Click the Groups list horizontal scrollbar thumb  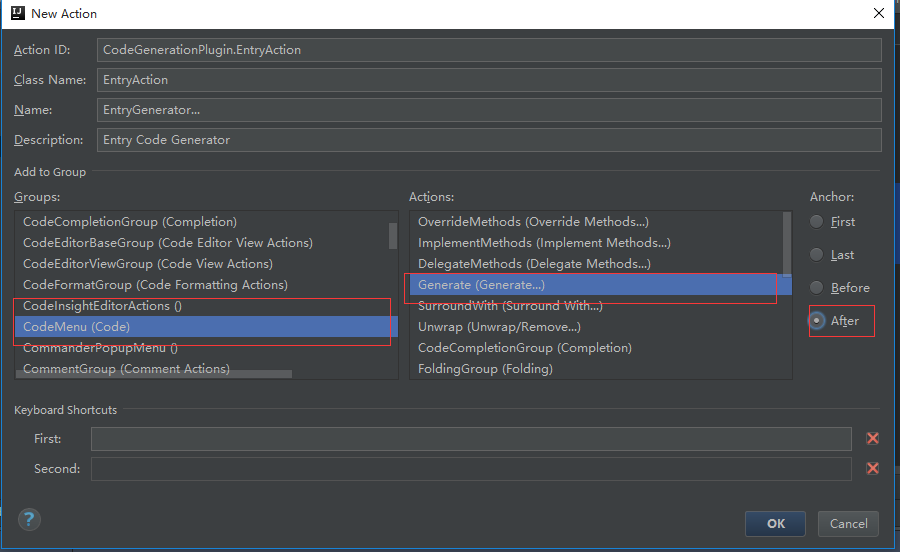(x=154, y=374)
